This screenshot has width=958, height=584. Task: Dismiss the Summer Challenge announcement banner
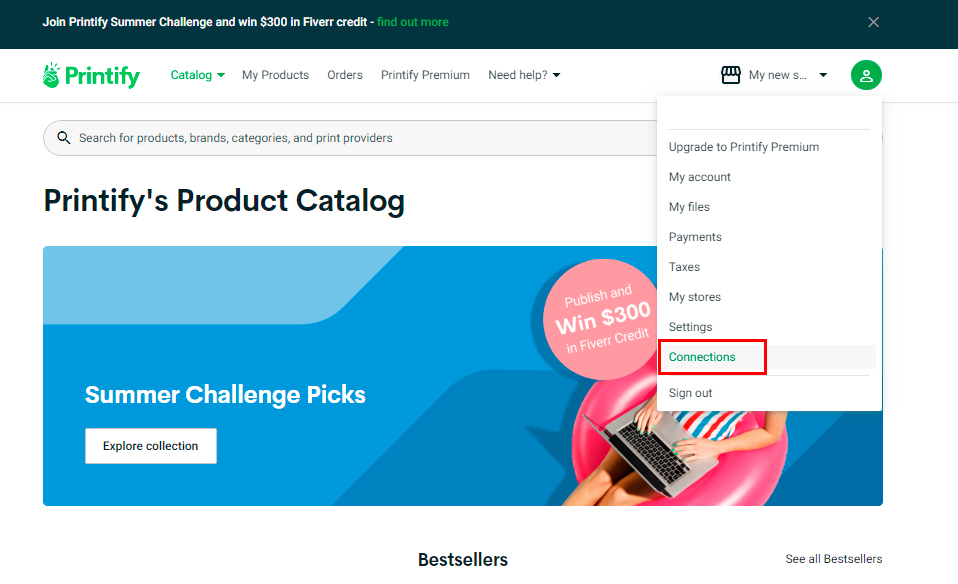[x=873, y=22]
